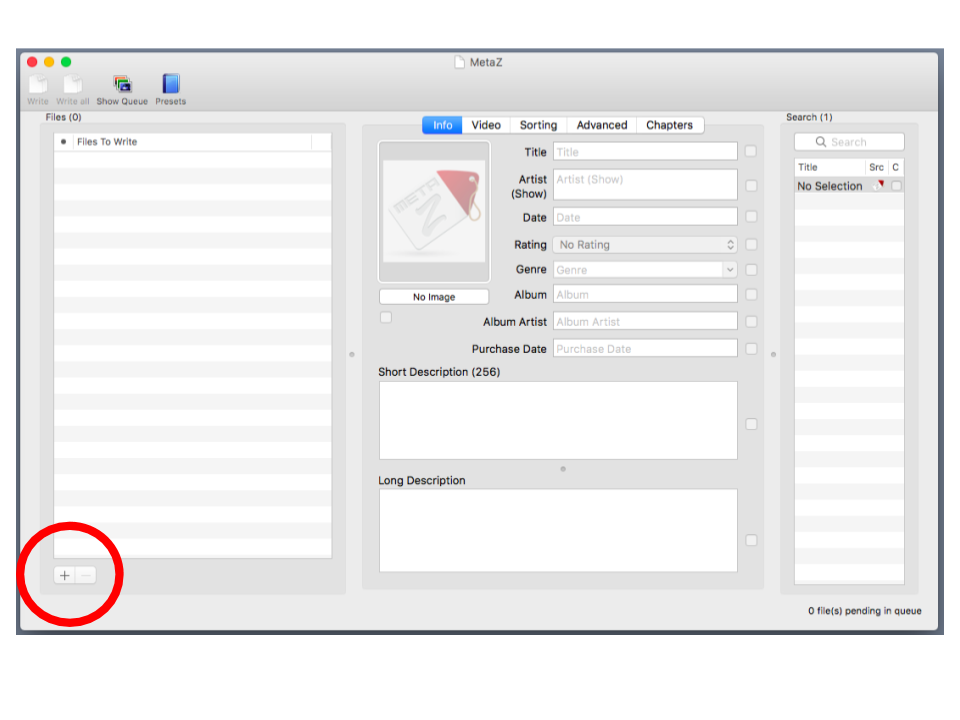Click the Long Description text area
Screen dimensions: 960x720
tap(558, 530)
